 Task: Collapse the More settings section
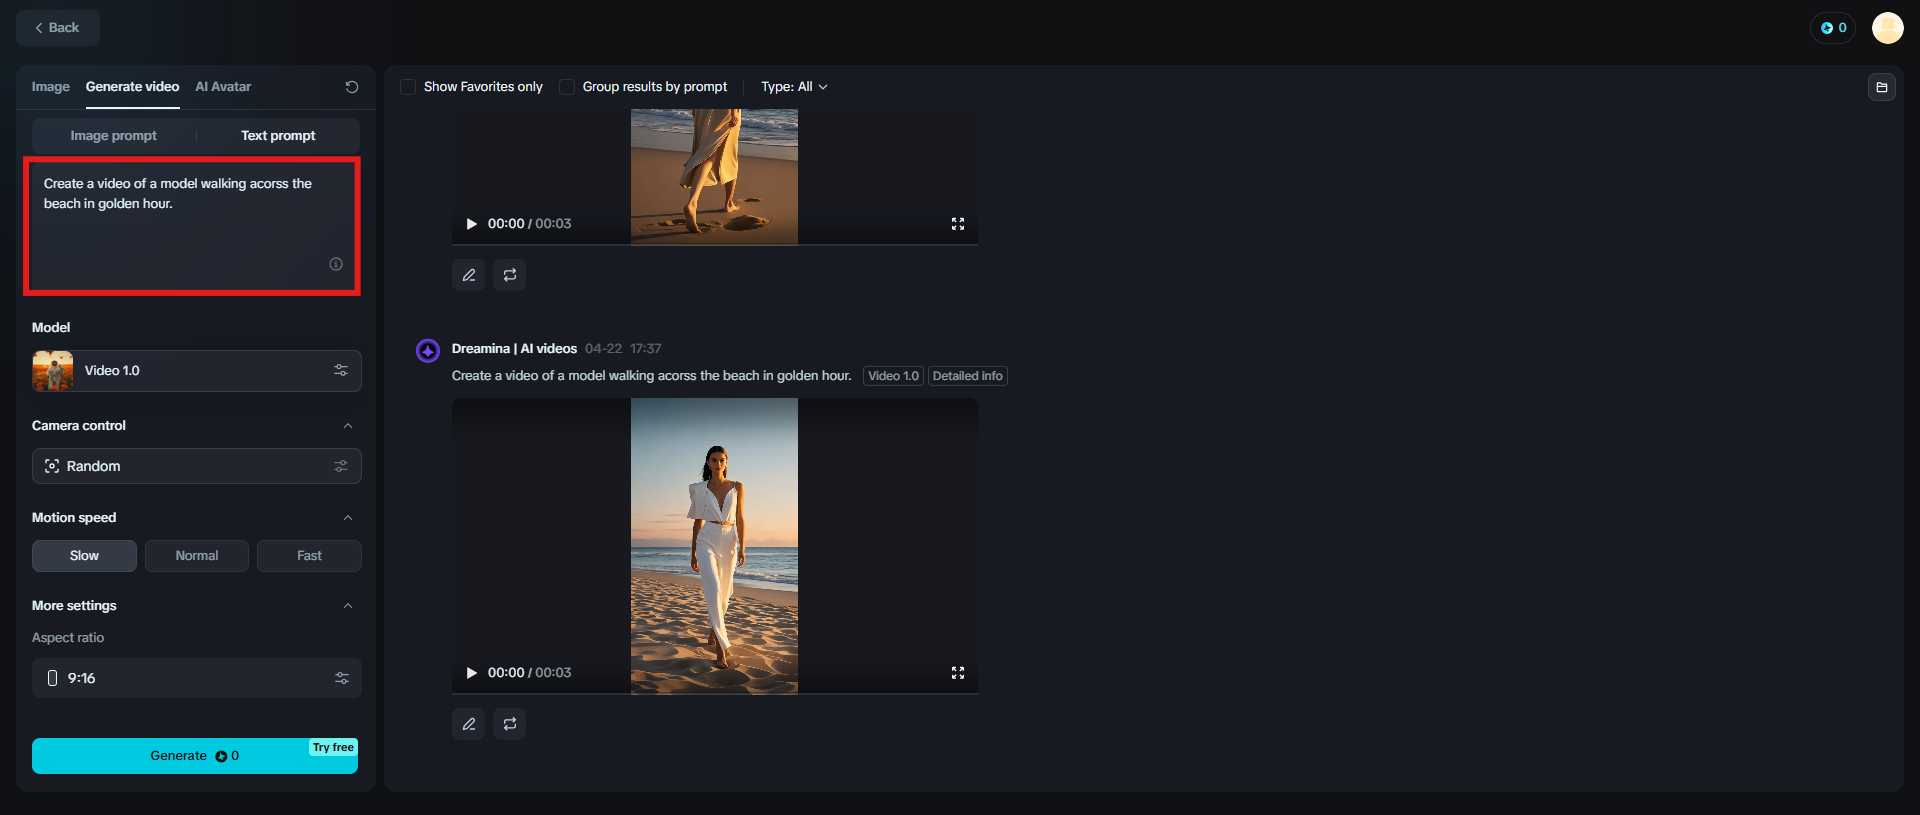[348, 606]
